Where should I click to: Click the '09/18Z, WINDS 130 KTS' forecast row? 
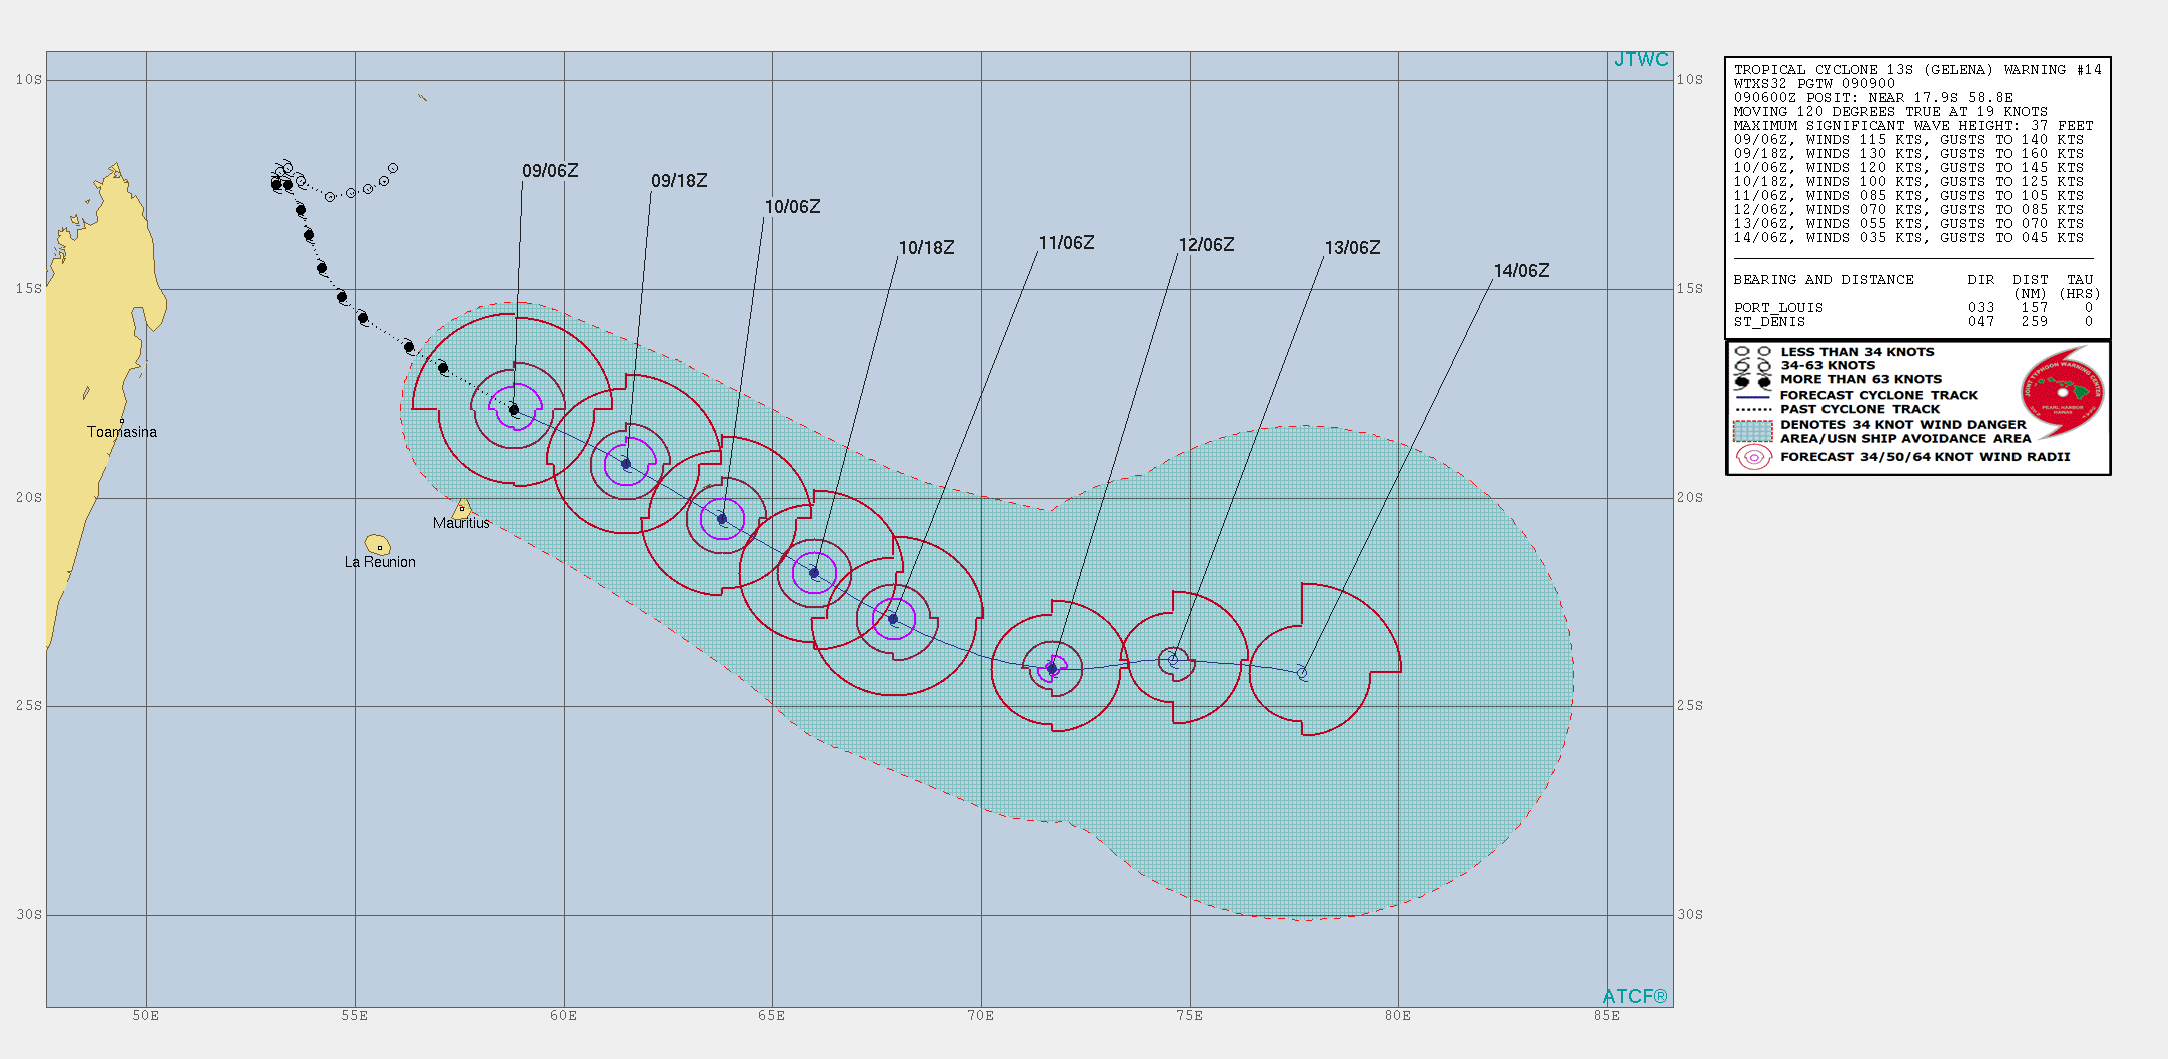1909,154
